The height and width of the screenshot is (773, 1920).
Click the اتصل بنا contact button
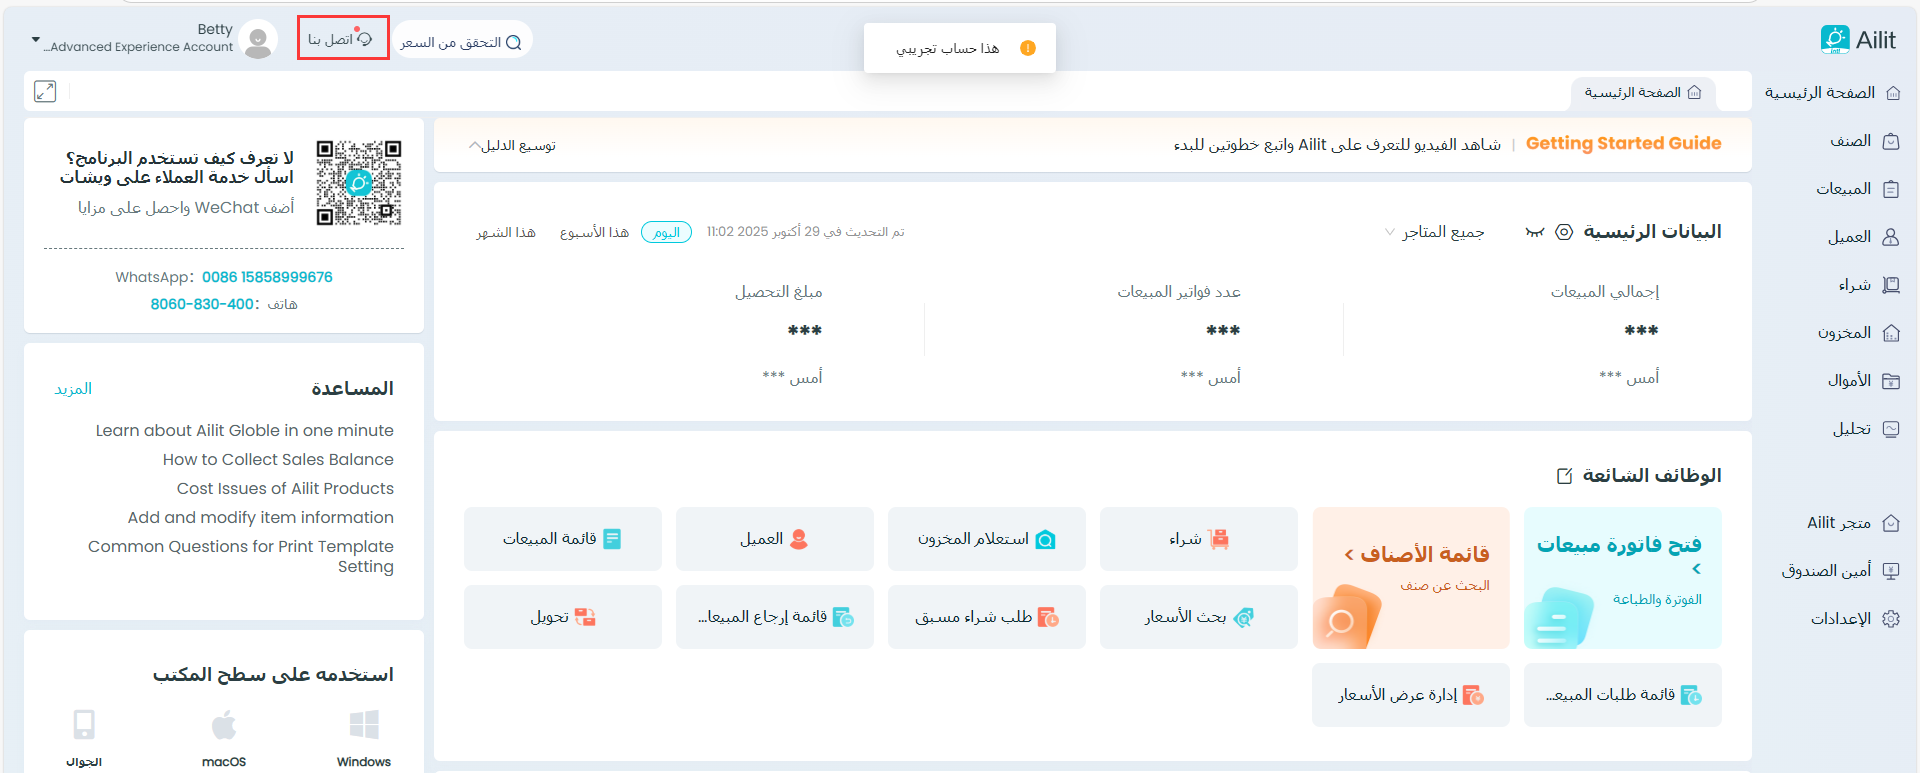pyautogui.click(x=342, y=39)
